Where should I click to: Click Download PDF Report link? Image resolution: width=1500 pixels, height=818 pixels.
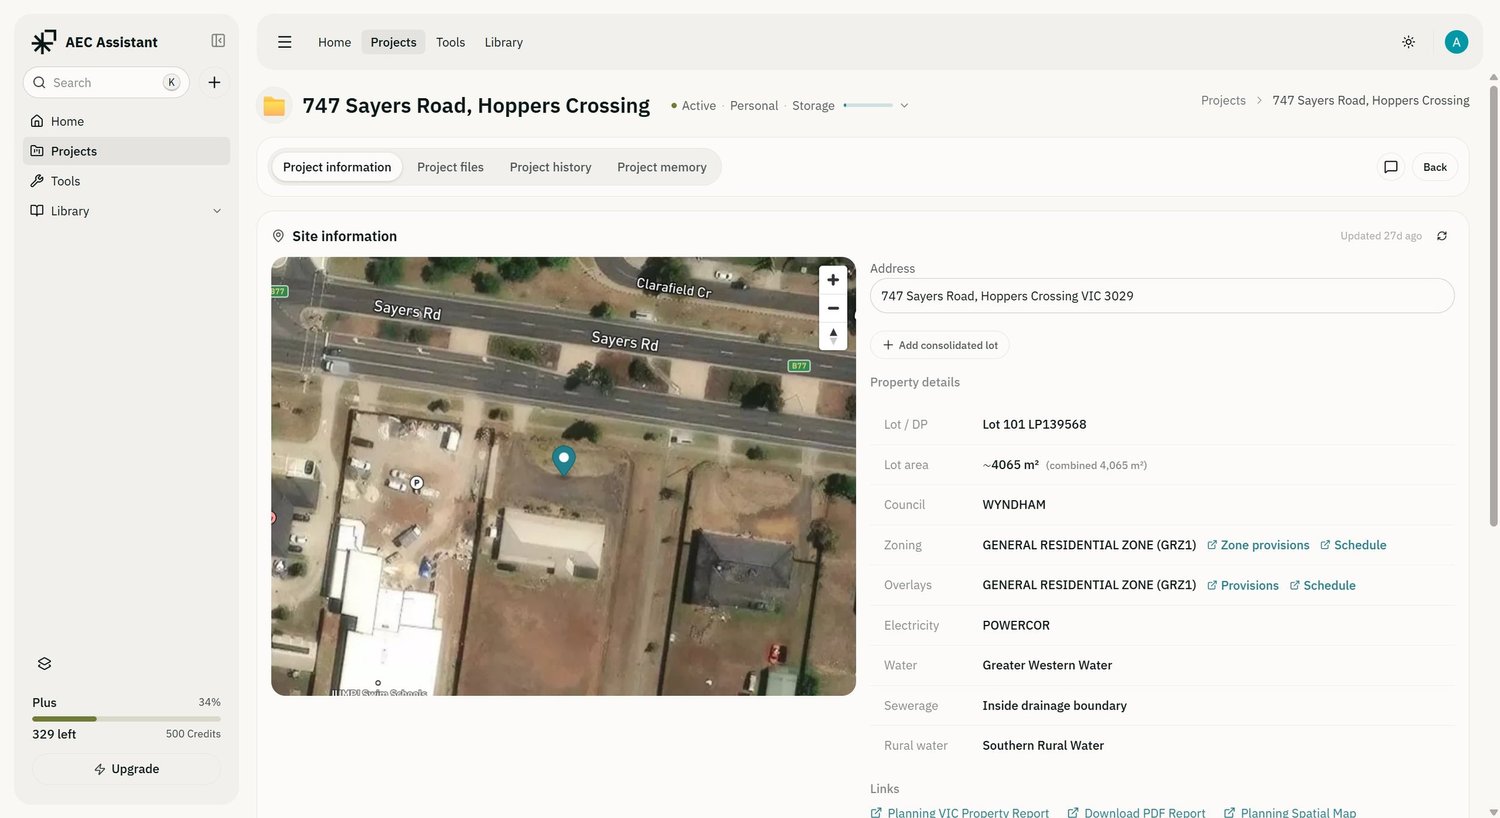(x=1136, y=812)
